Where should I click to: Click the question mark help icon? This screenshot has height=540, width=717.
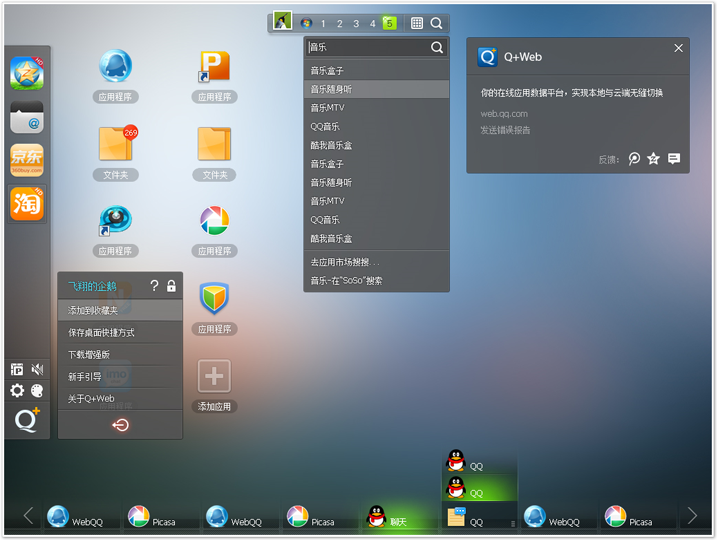[x=154, y=286]
